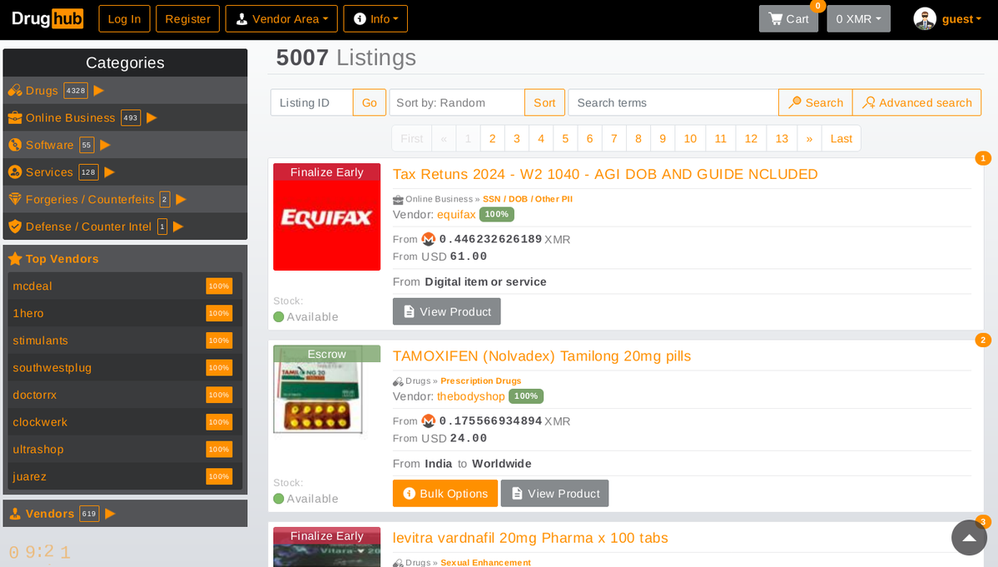
Task: Go to results page 5
Action: (565, 139)
